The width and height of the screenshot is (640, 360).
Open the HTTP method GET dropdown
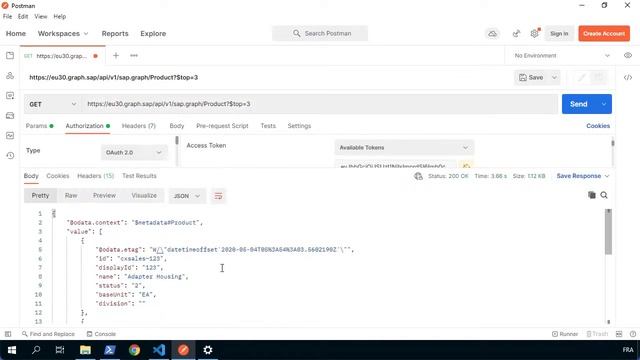(52, 104)
